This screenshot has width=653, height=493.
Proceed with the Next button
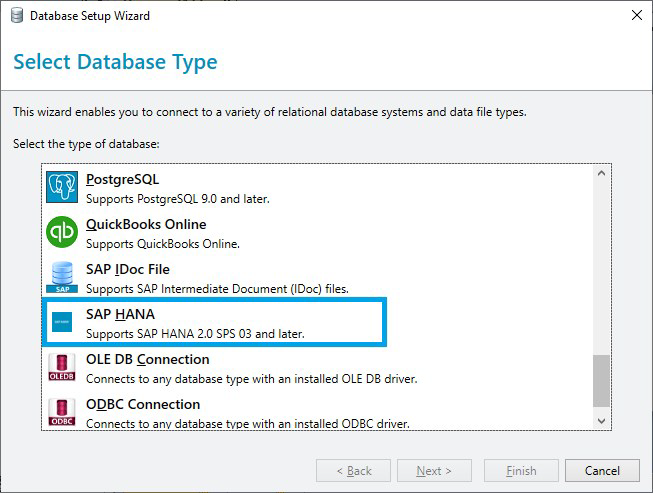click(x=434, y=471)
